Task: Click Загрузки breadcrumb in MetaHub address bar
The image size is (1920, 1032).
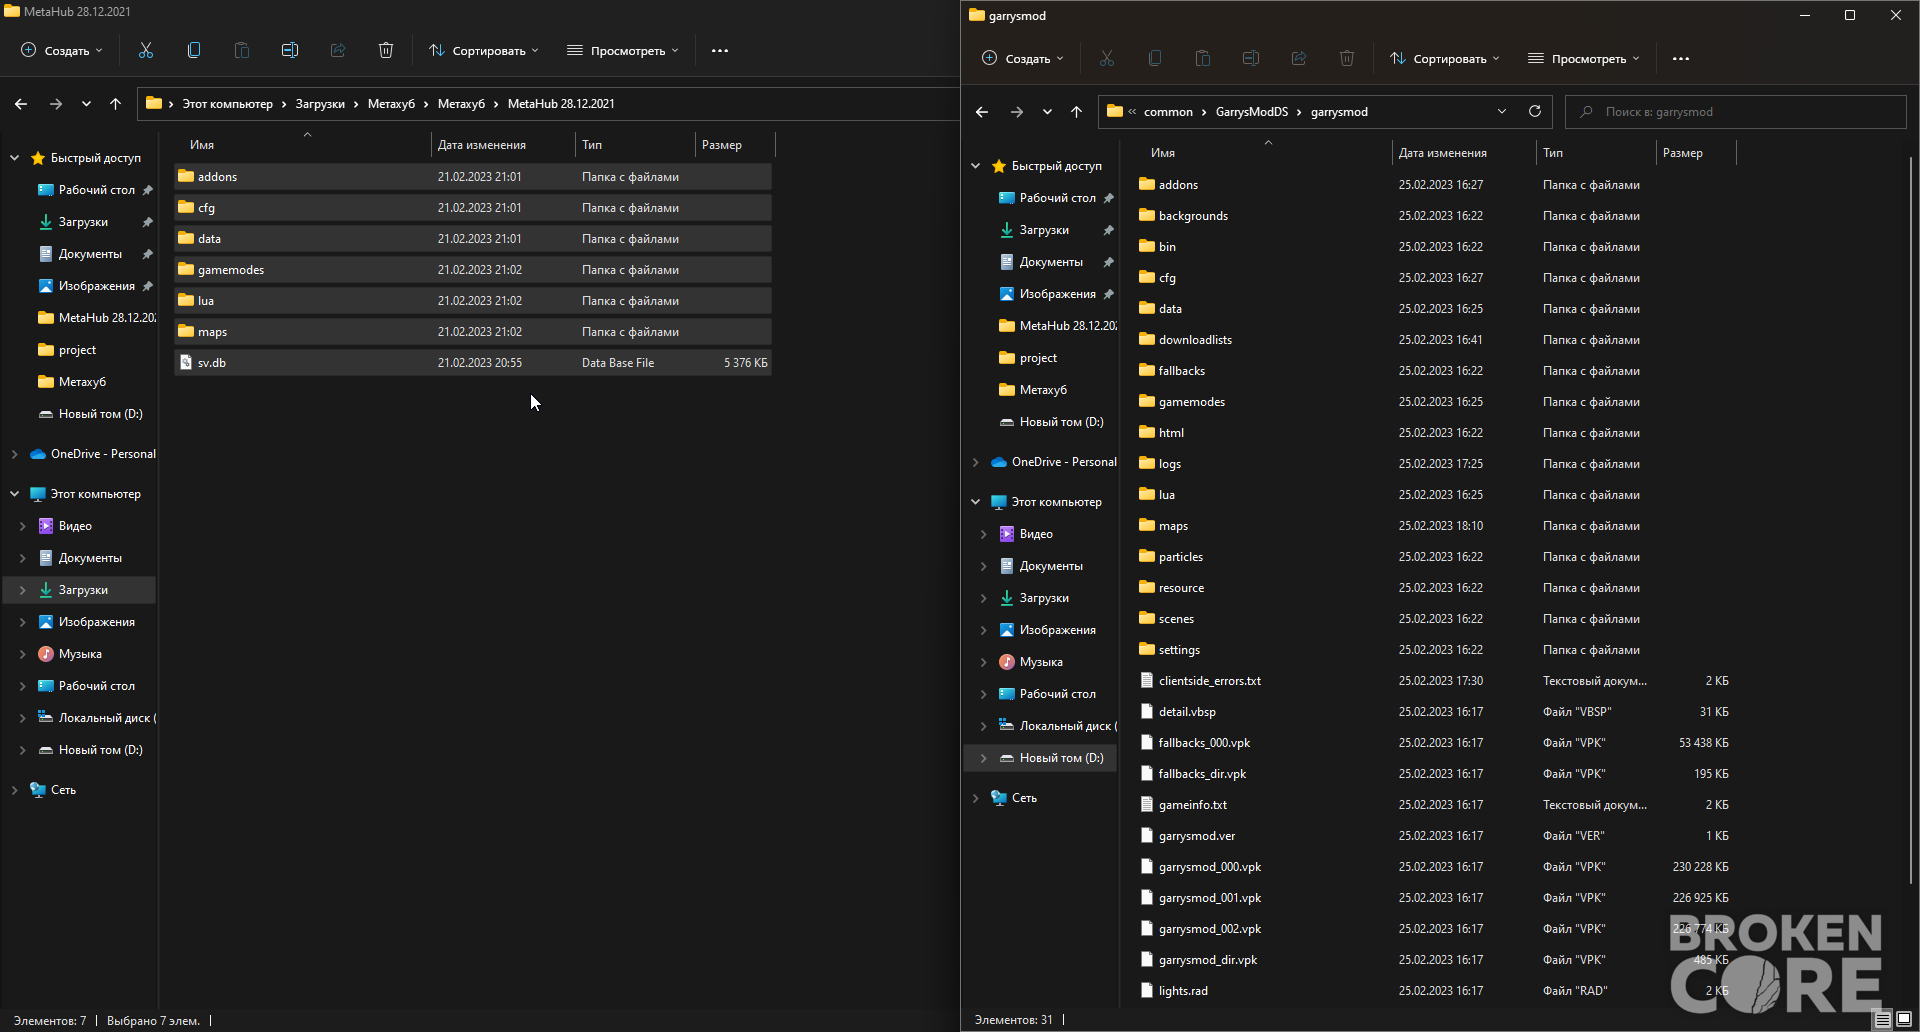Action: pos(320,103)
